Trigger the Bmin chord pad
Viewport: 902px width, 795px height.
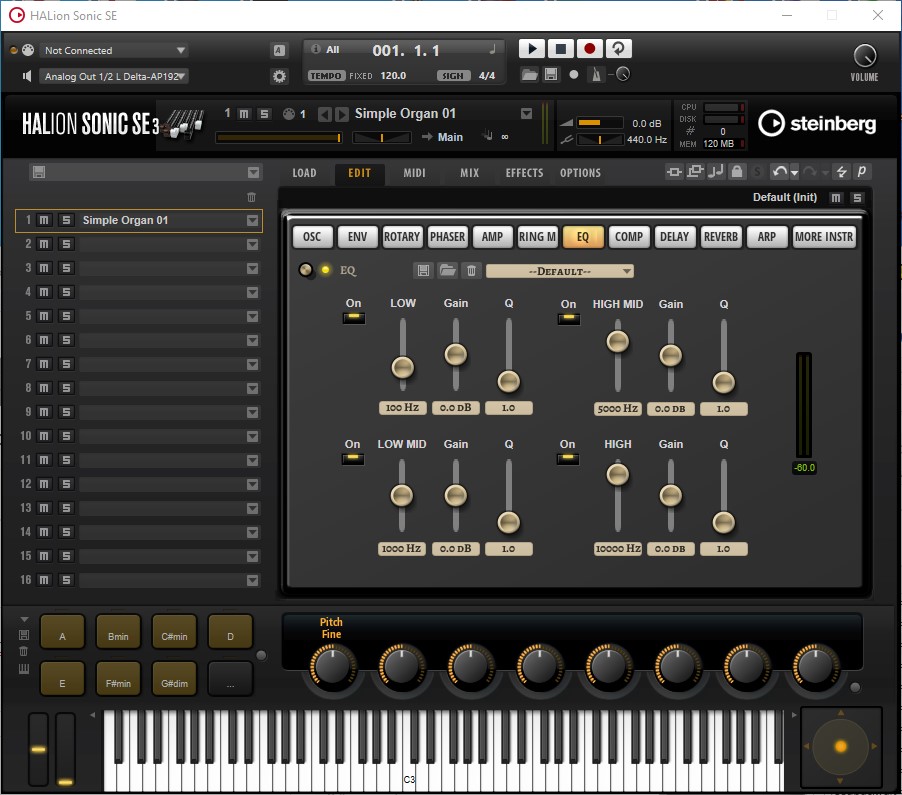pyautogui.click(x=118, y=632)
